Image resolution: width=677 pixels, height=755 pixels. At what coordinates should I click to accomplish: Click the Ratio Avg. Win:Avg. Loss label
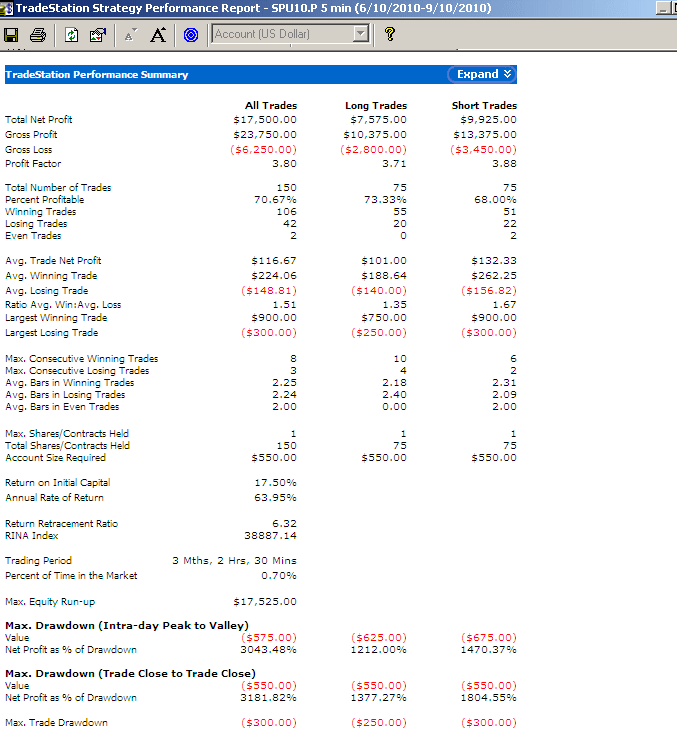pos(63,305)
